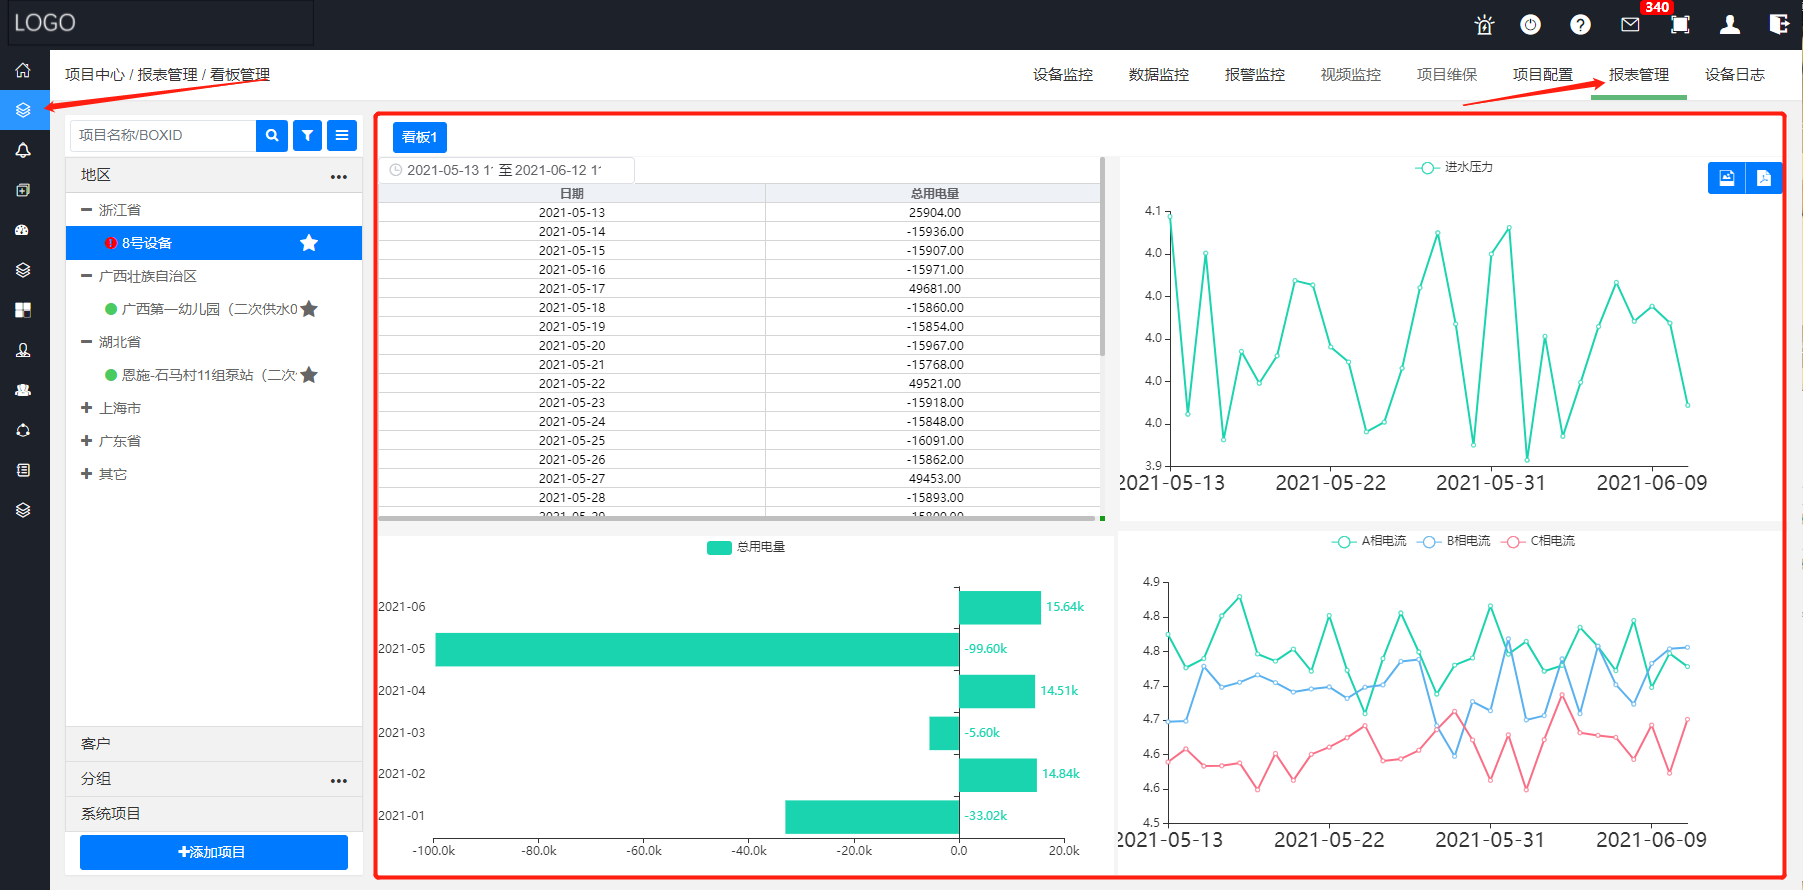The width and height of the screenshot is (1803, 890).
Task: Open the 分组 more options dots
Action: click(339, 781)
